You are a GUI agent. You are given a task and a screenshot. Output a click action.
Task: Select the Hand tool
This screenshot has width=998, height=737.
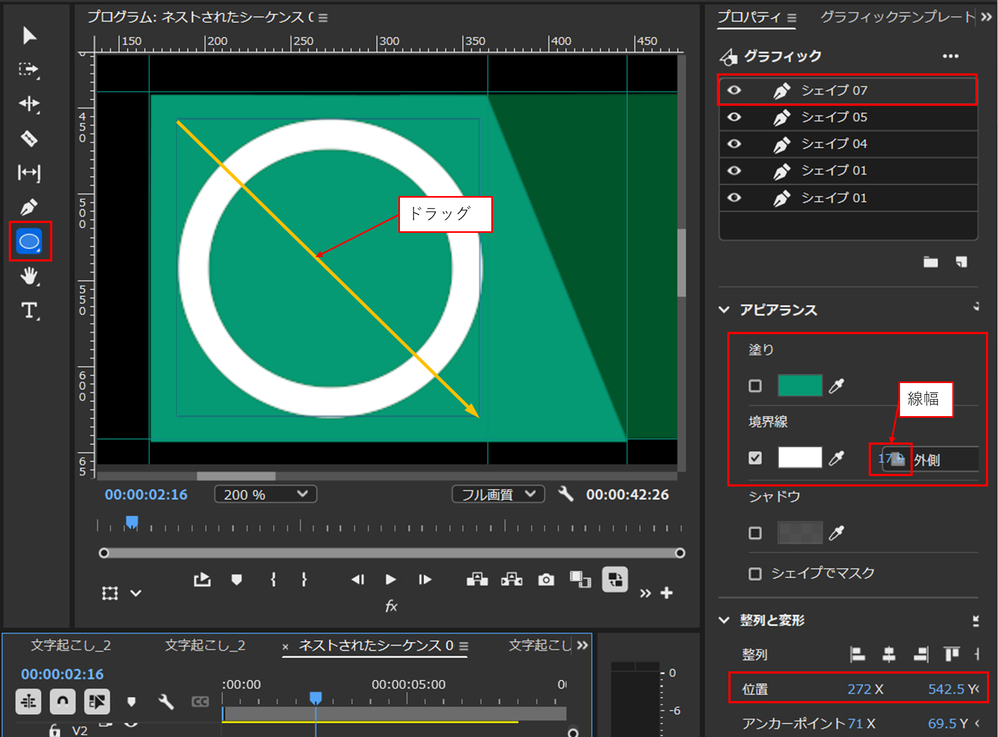pos(29,277)
